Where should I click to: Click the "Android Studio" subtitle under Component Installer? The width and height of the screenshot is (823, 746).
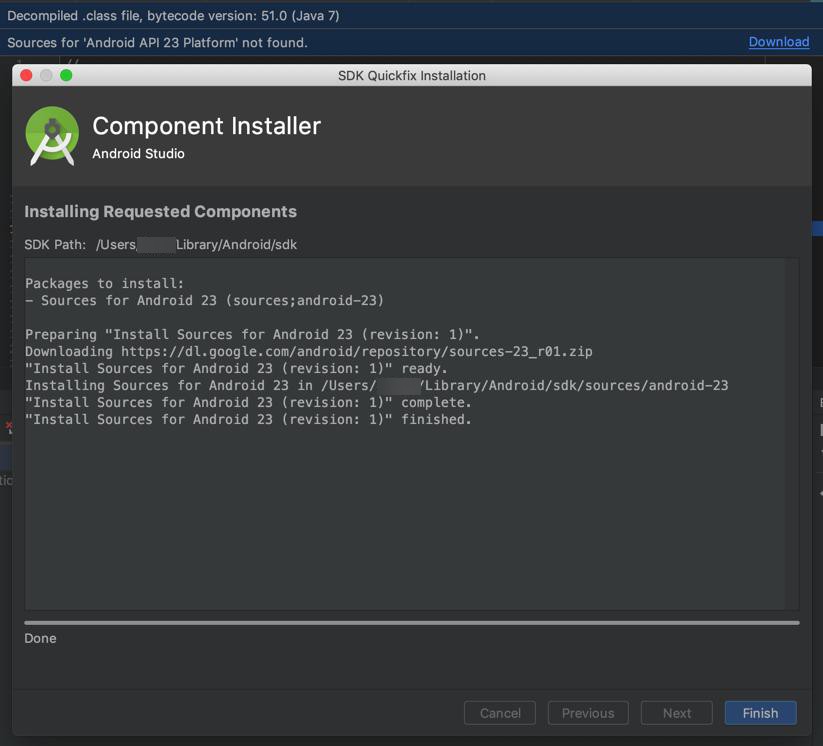[x=139, y=154]
